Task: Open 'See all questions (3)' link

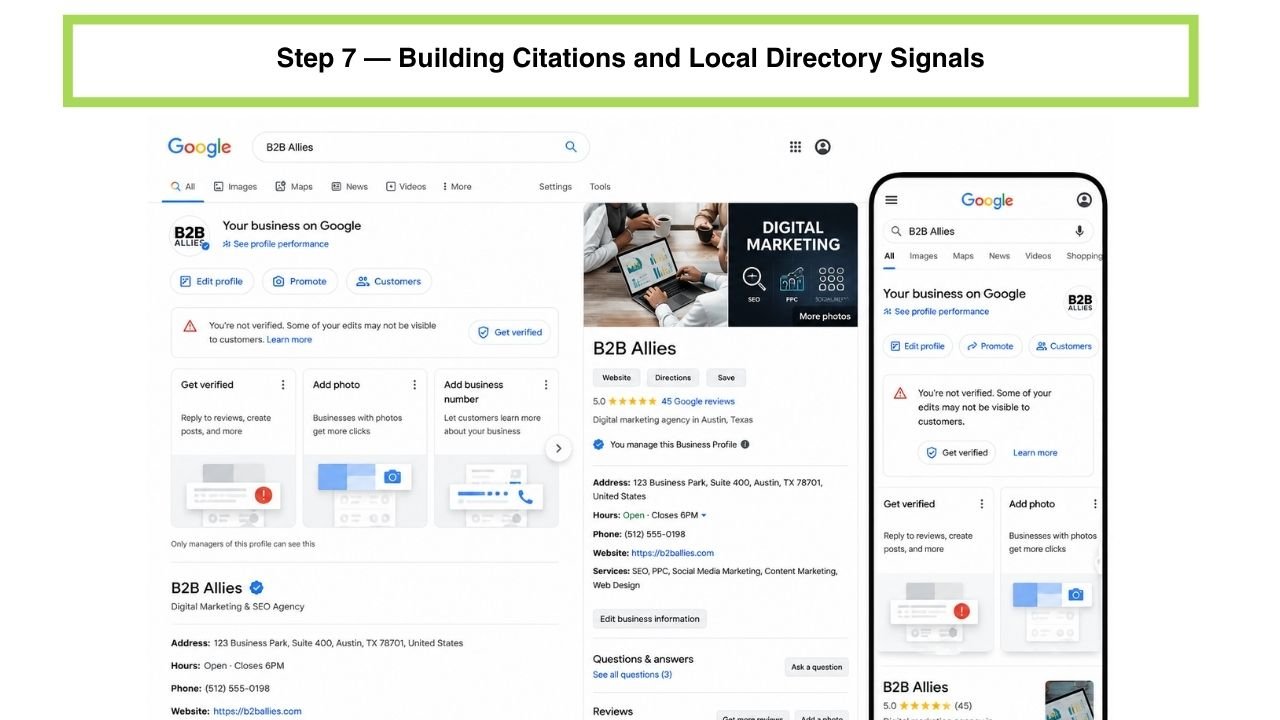Action: coord(632,675)
